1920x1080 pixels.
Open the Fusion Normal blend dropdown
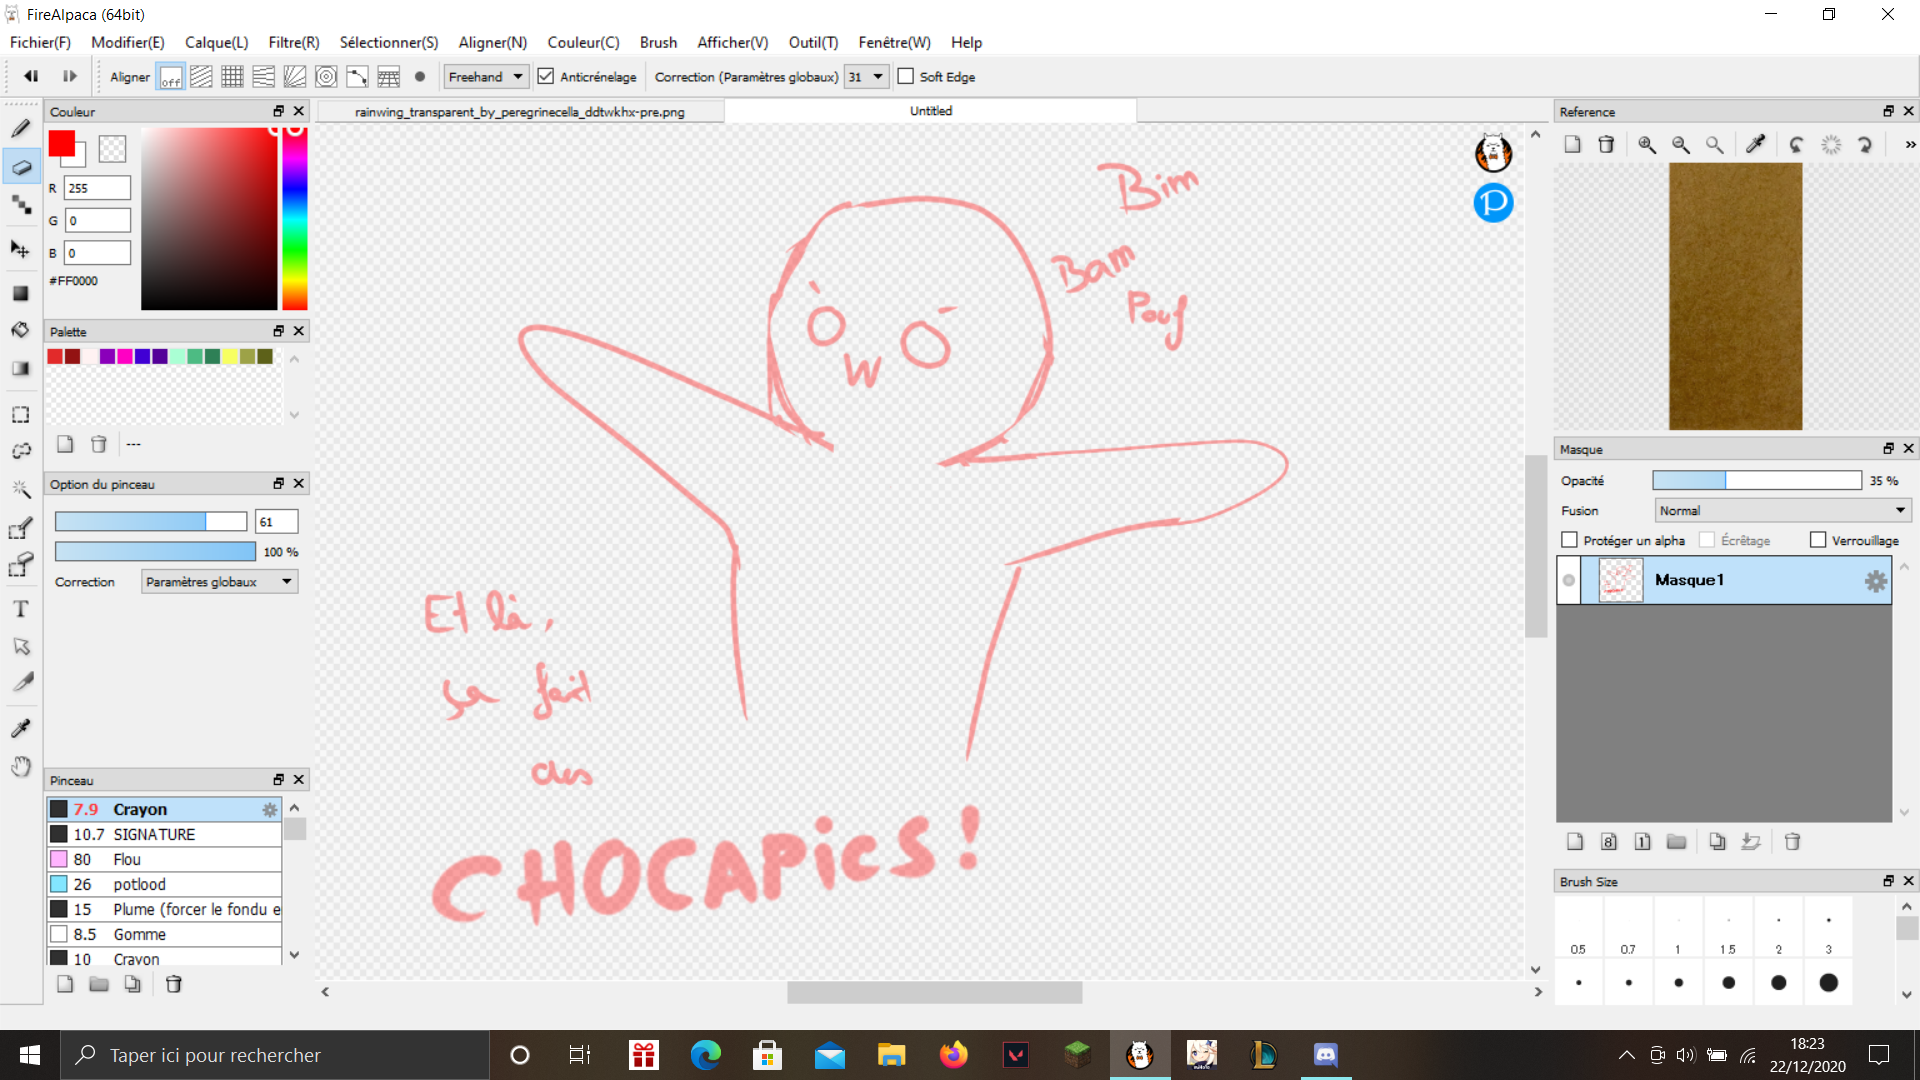(1782, 511)
